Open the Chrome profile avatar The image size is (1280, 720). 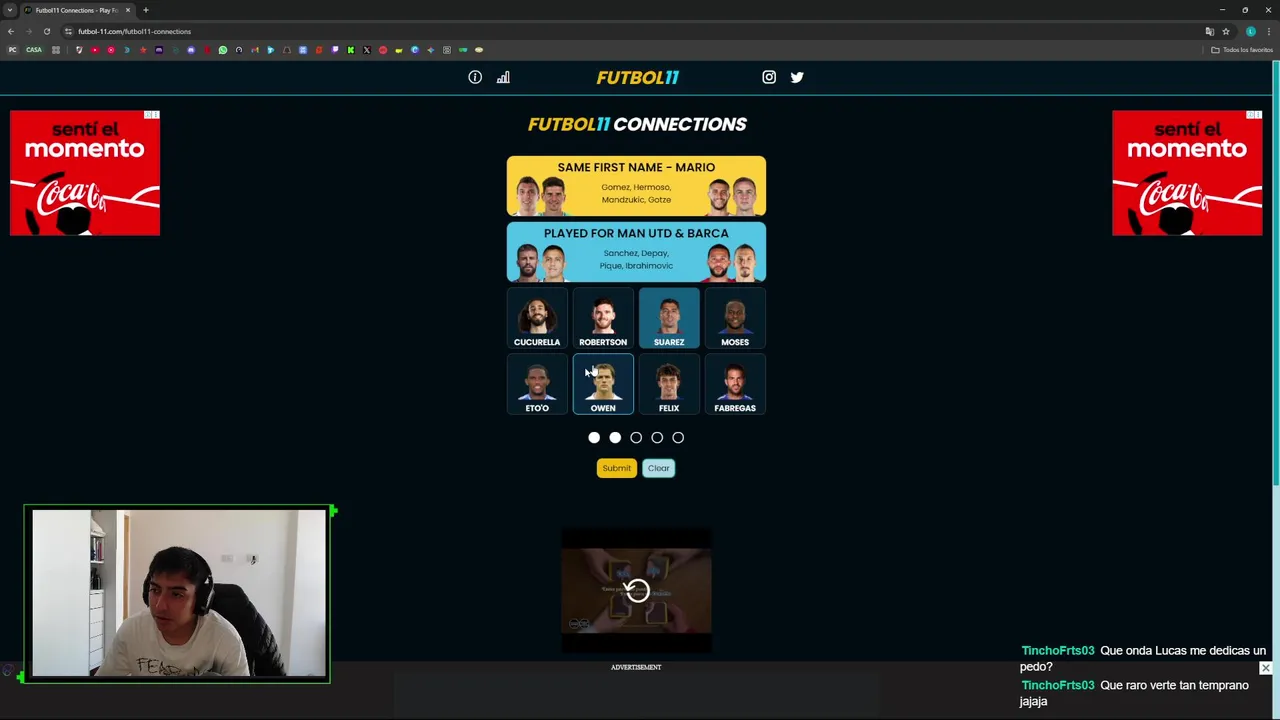click(x=1251, y=31)
